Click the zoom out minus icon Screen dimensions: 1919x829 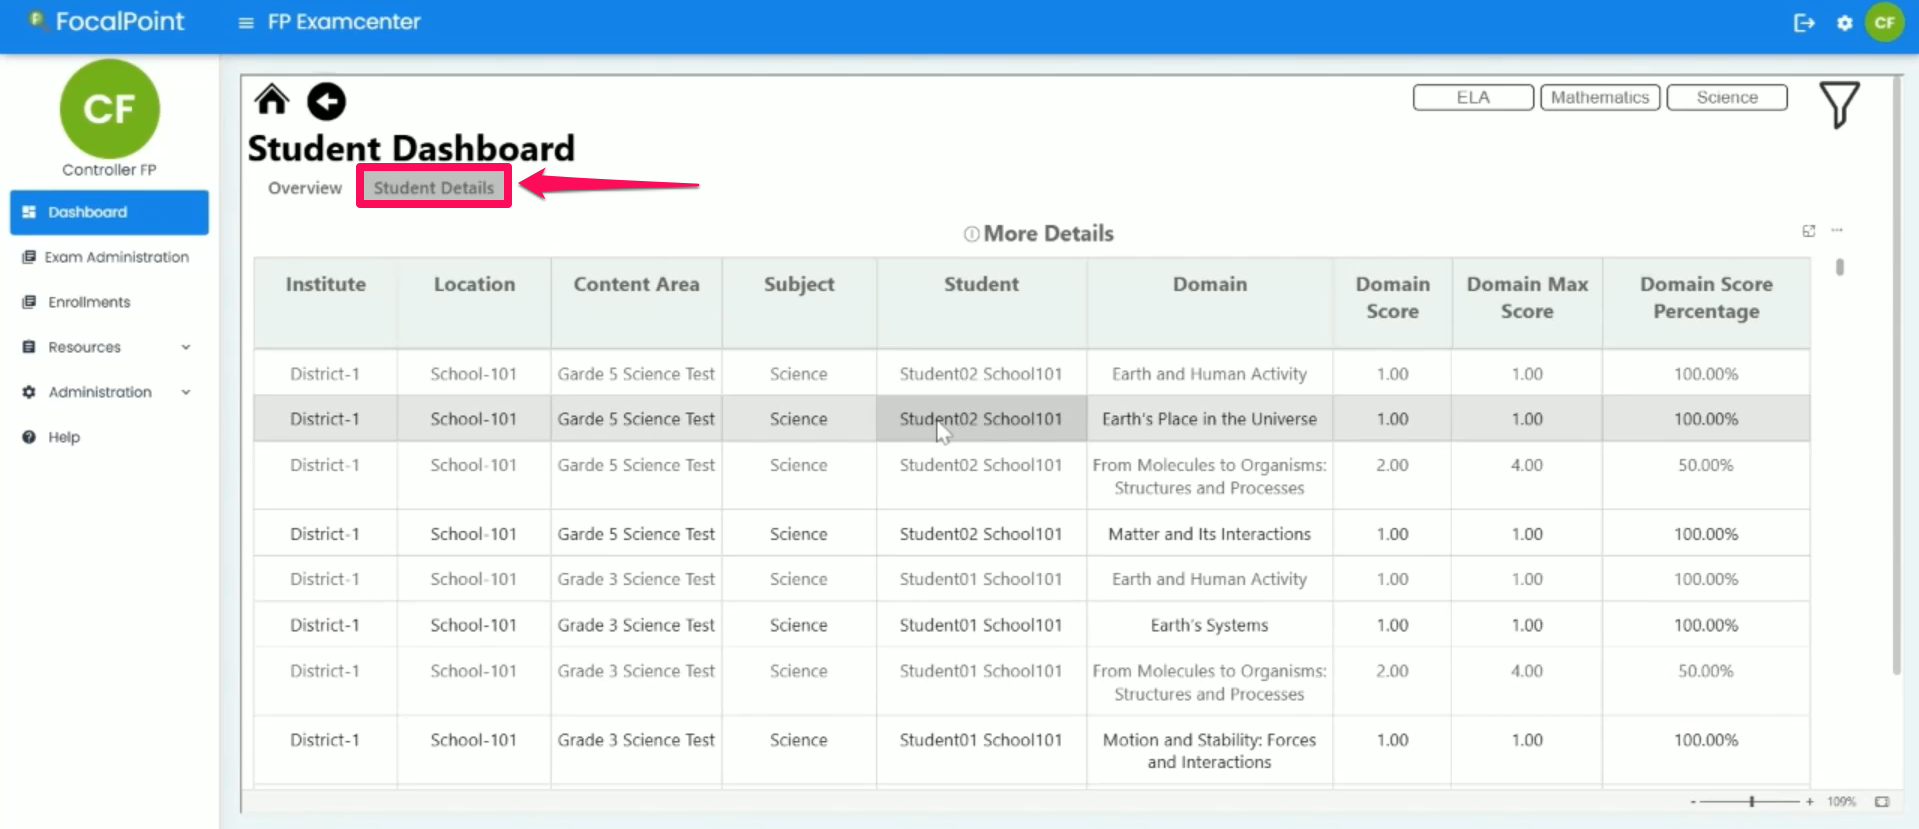click(x=1693, y=802)
